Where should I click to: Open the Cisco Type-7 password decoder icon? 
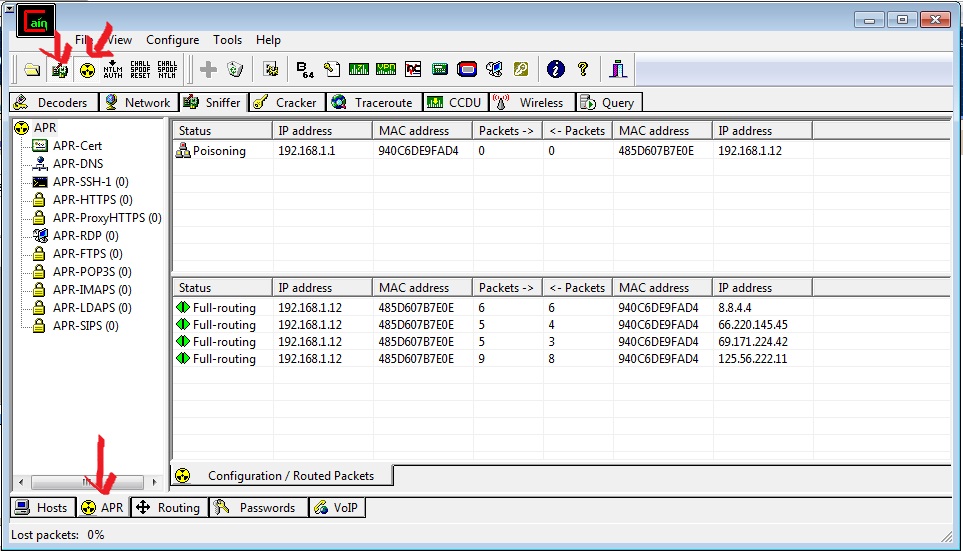359,69
